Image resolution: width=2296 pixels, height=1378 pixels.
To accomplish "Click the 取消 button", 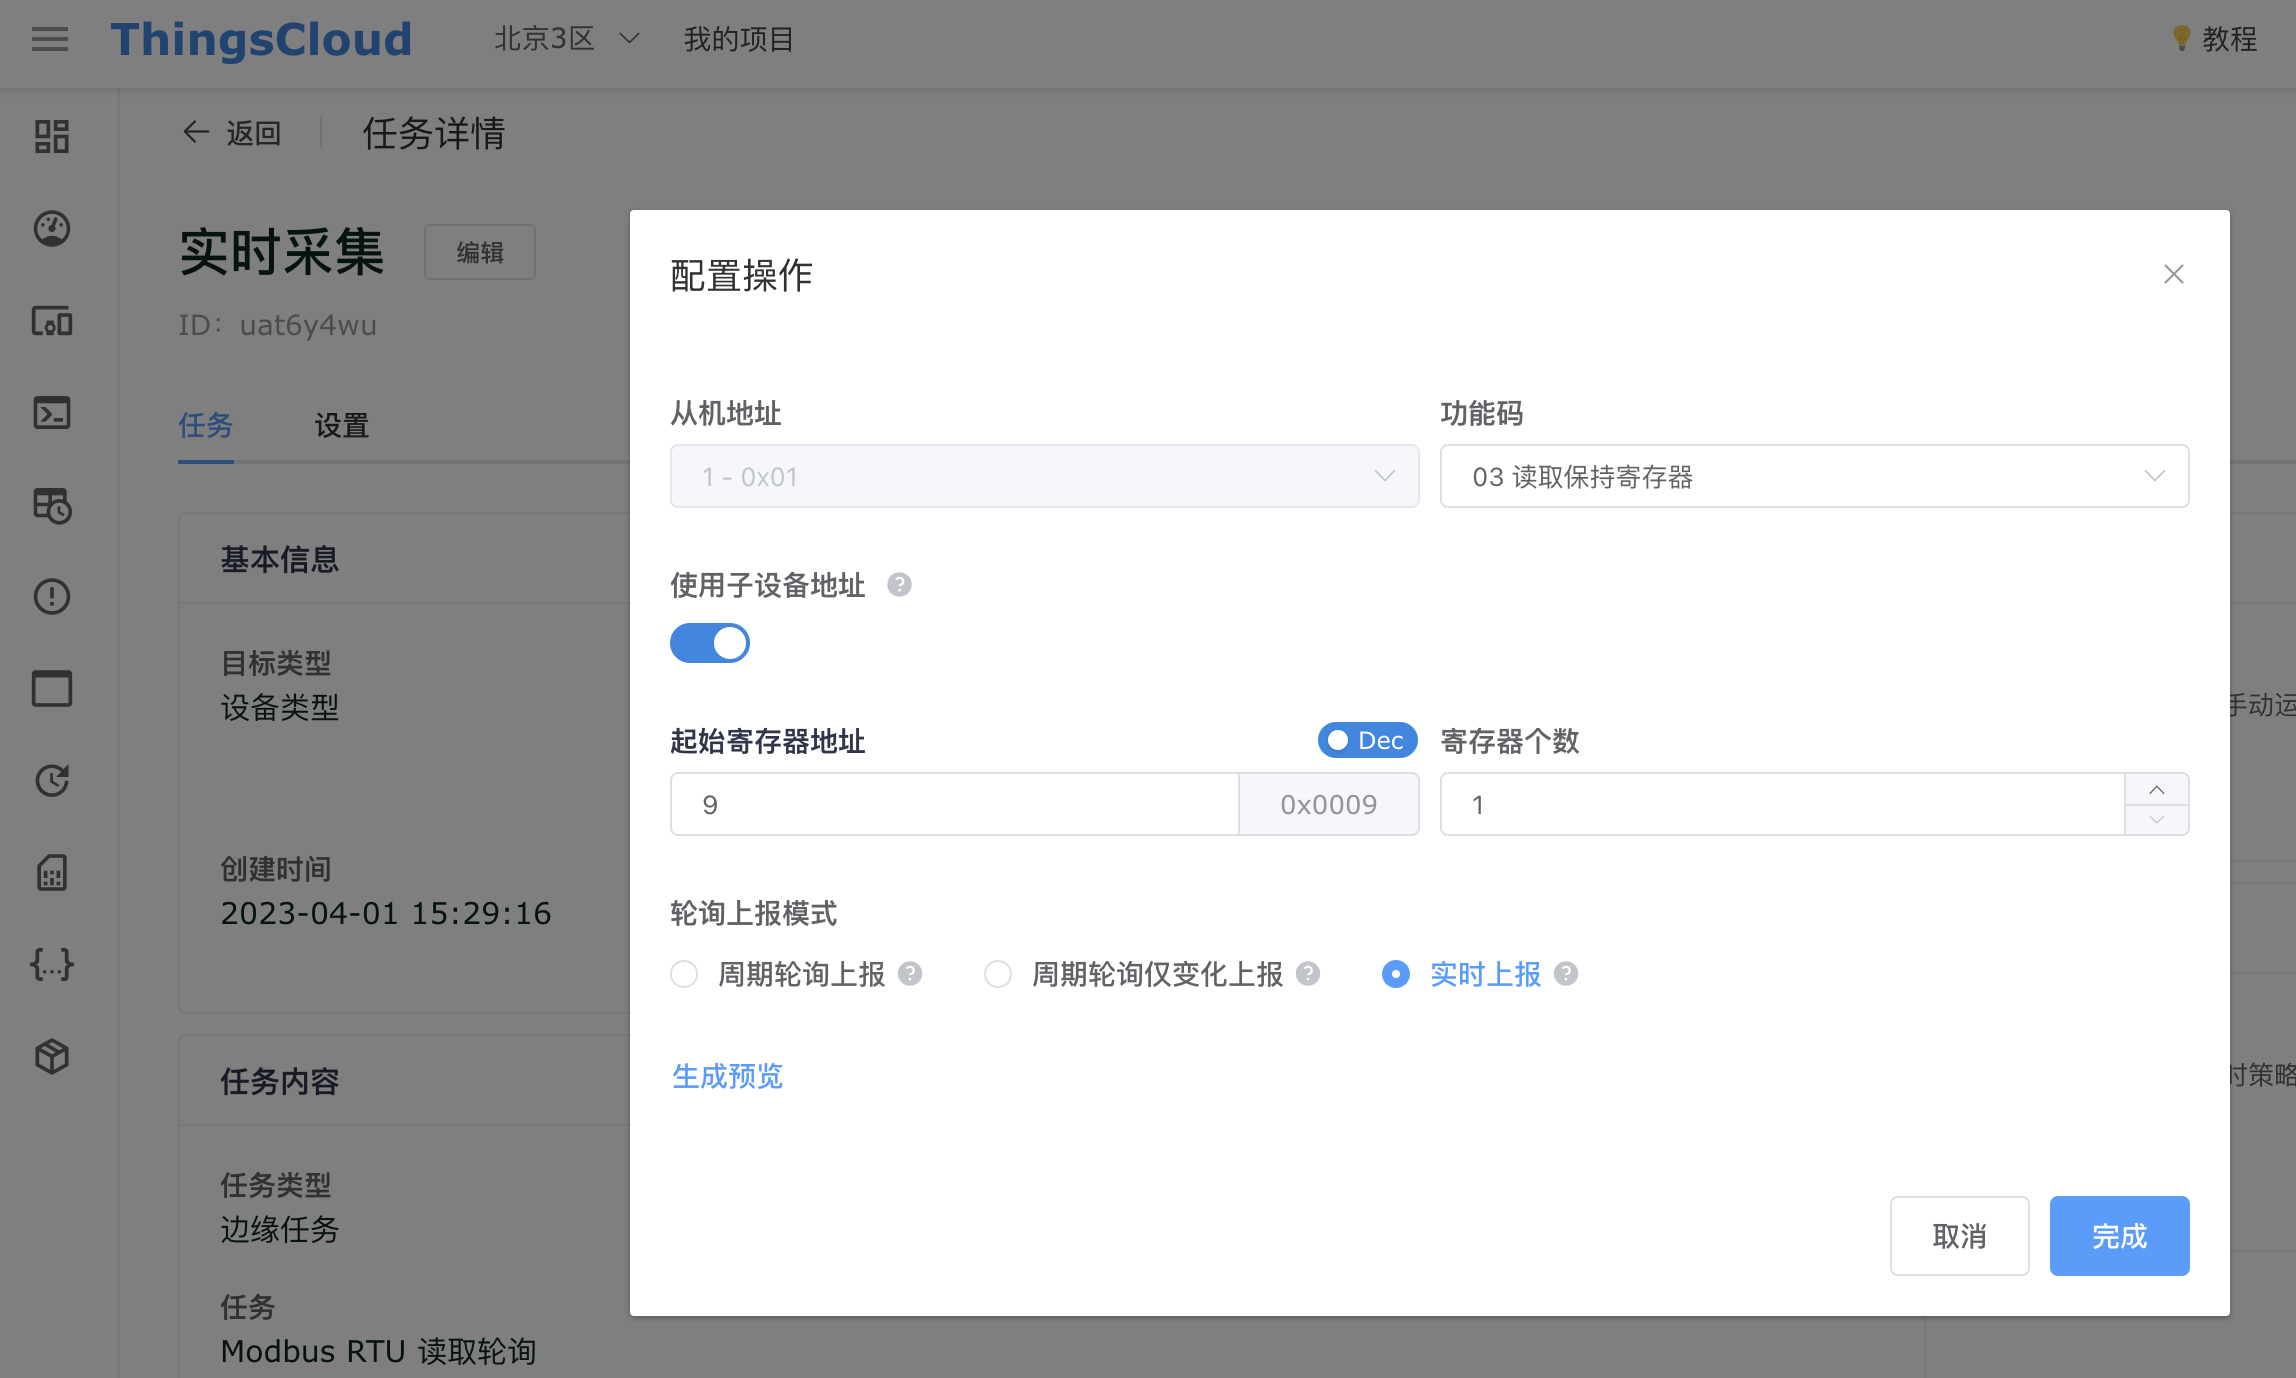I will pos(1959,1236).
